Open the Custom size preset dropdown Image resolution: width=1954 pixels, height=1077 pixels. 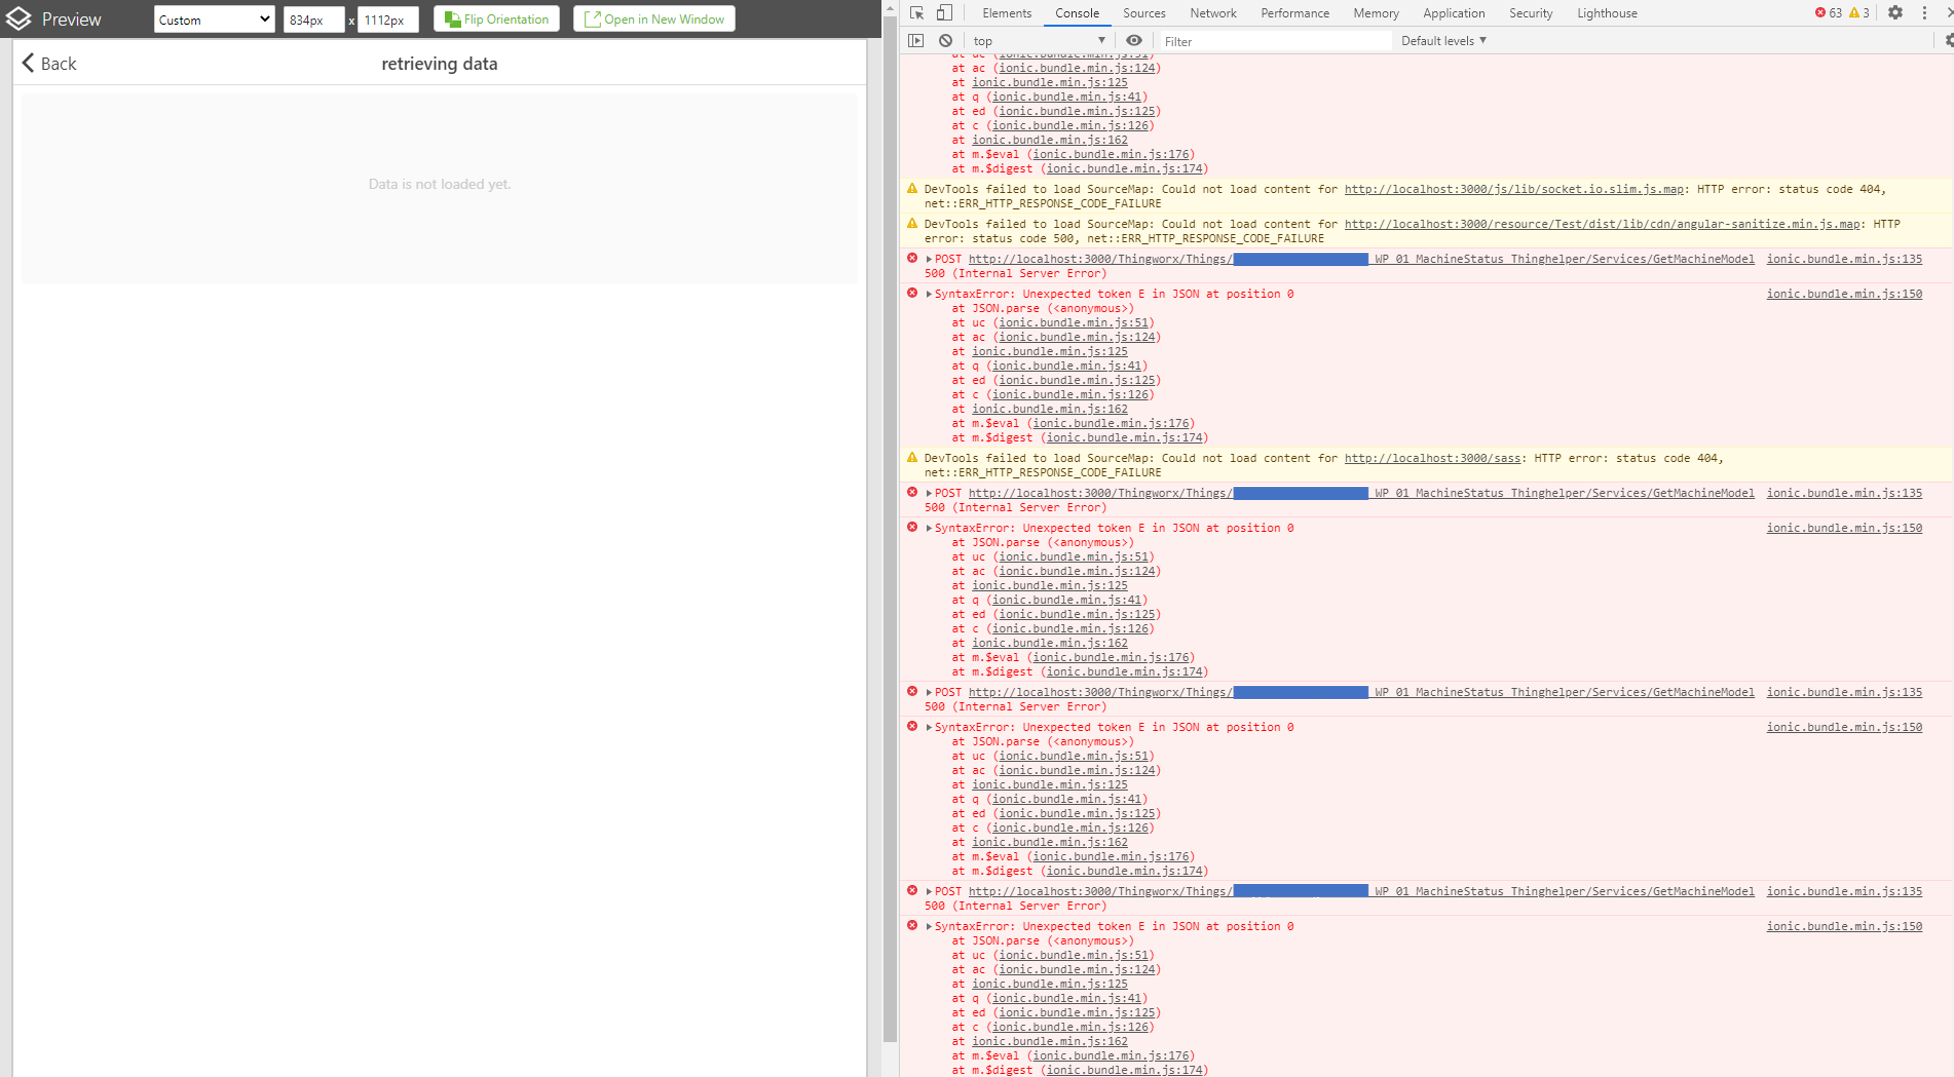tap(213, 18)
